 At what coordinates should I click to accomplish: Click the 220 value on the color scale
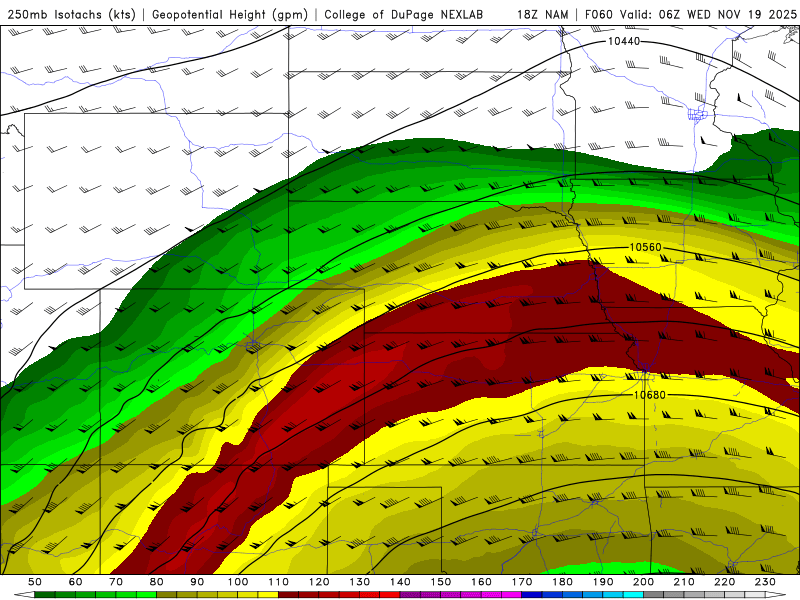(724, 582)
